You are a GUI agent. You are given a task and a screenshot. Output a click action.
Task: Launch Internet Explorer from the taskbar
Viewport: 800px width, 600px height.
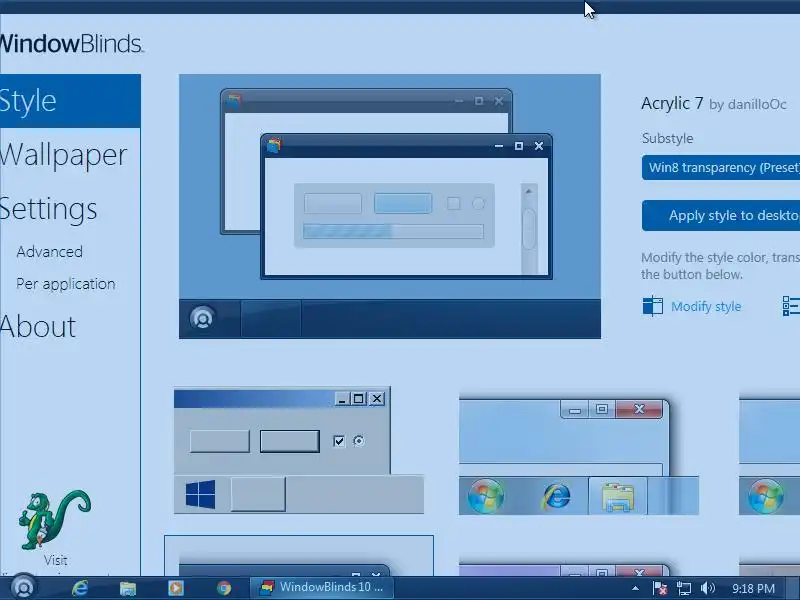[80, 588]
